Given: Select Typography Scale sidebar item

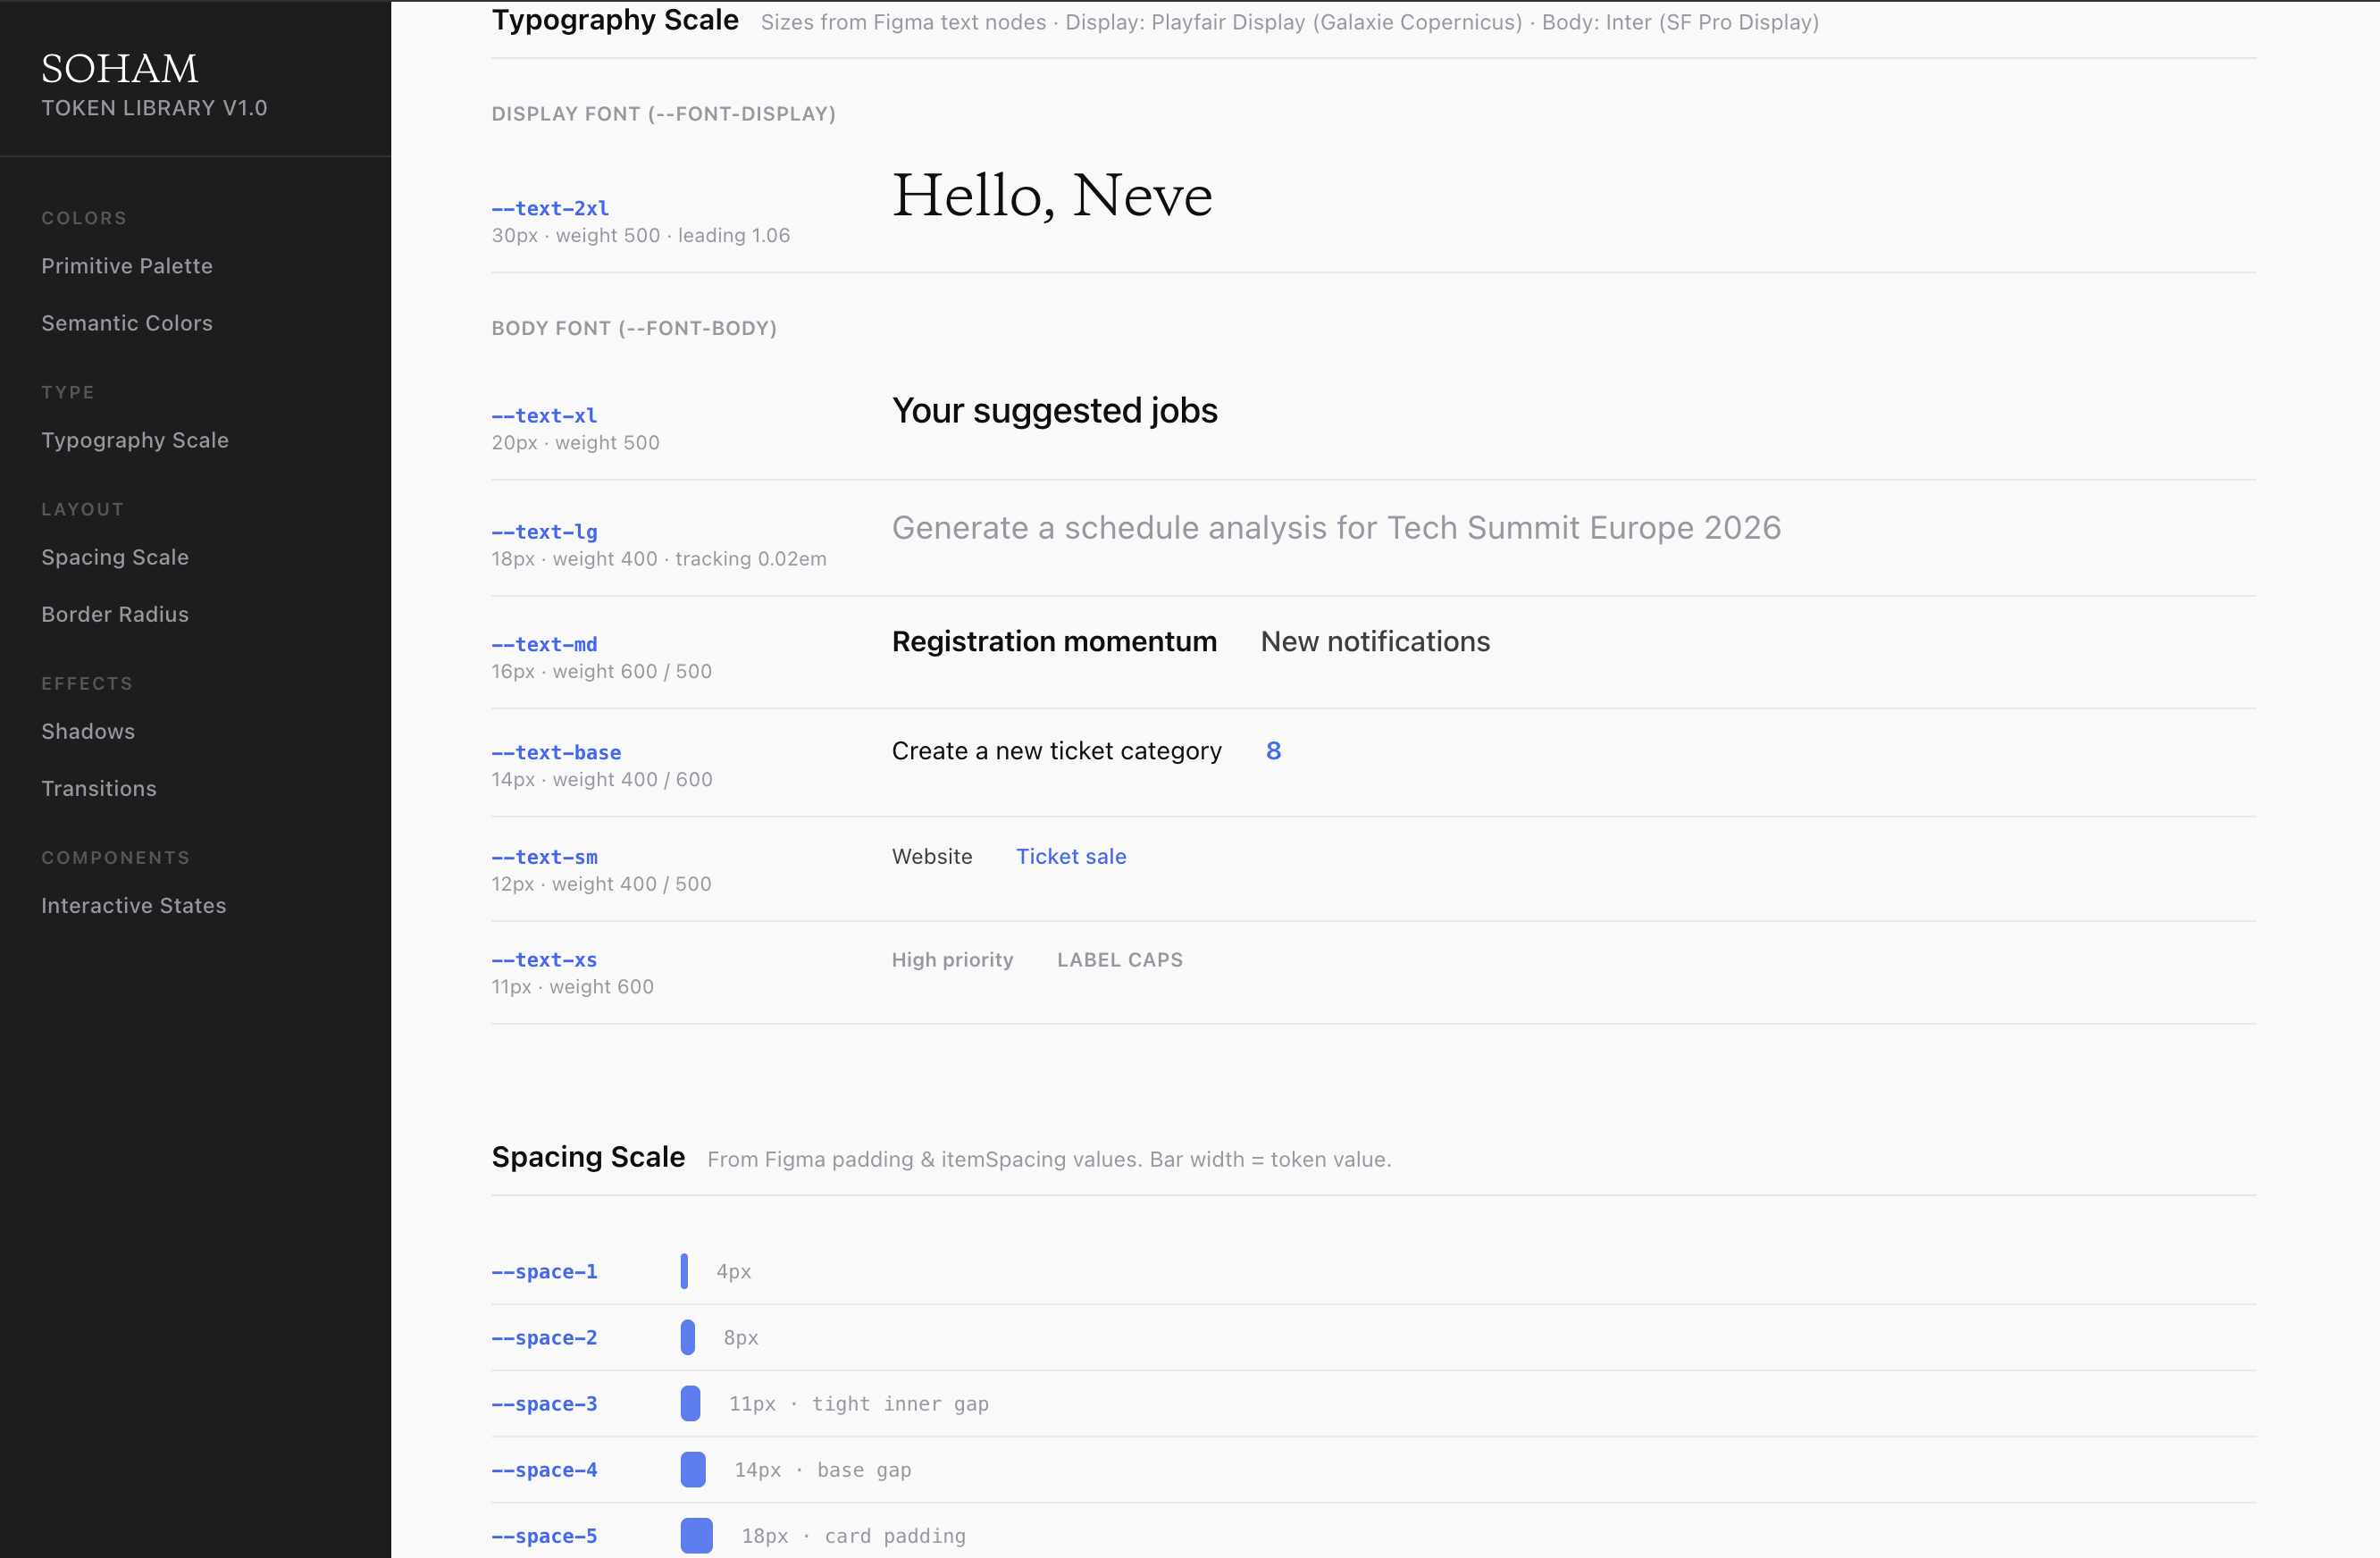Looking at the screenshot, I should [135, 440].
